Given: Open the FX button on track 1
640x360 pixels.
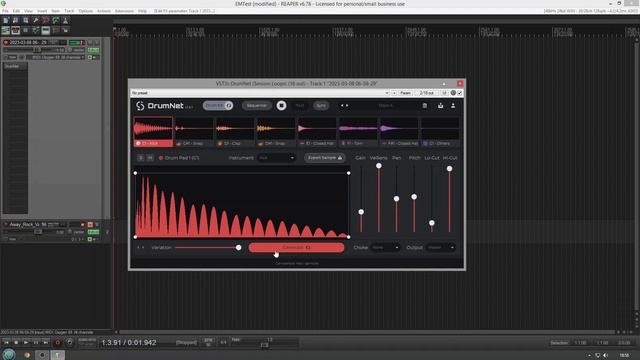Looking at the screenshot, I should [x=93, y=50].
